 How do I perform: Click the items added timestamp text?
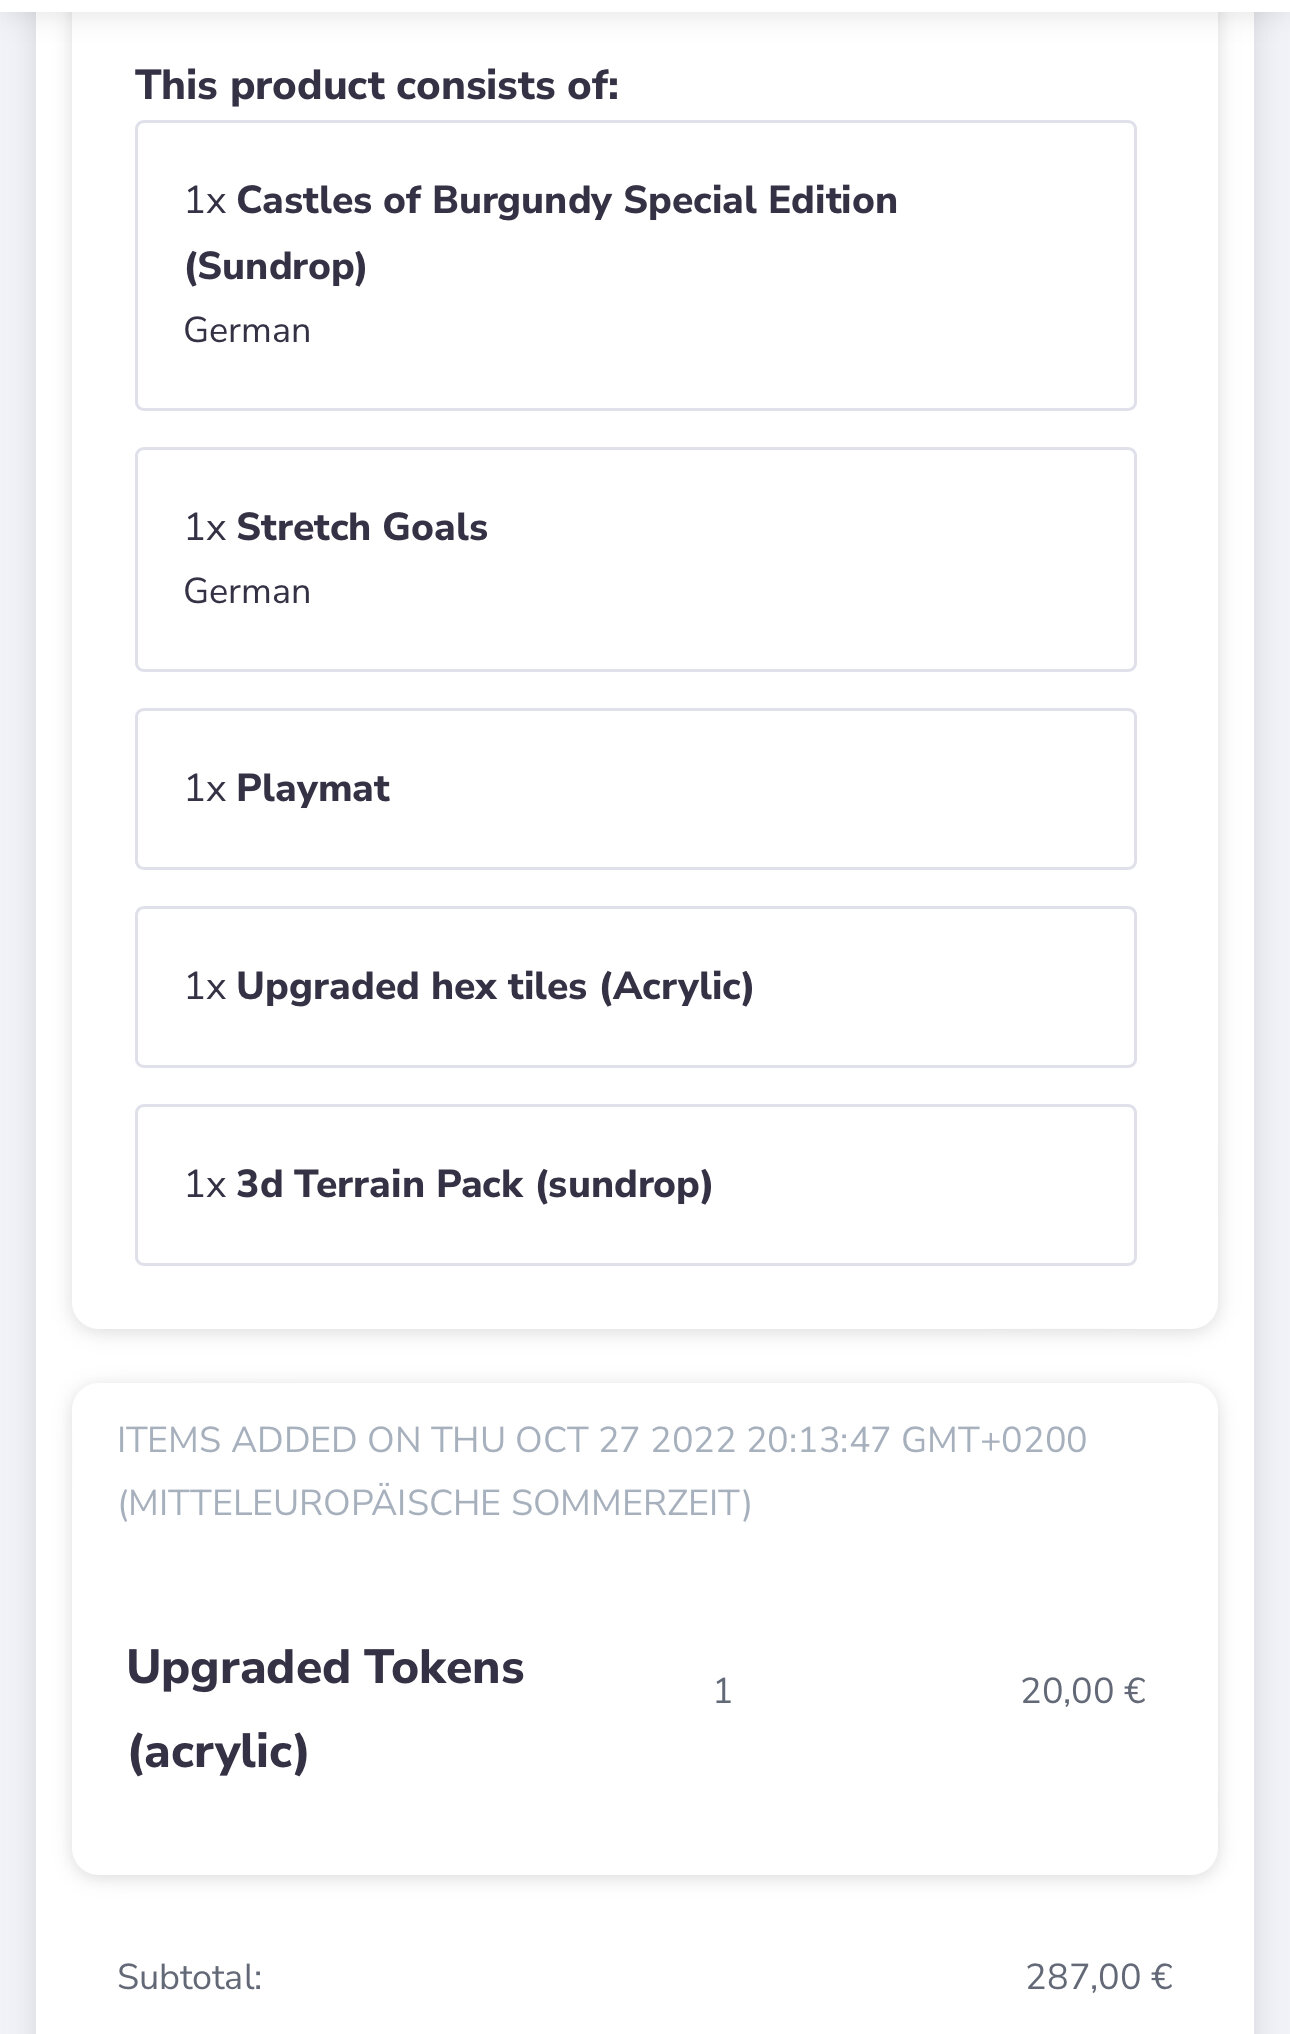point(601,1440)
